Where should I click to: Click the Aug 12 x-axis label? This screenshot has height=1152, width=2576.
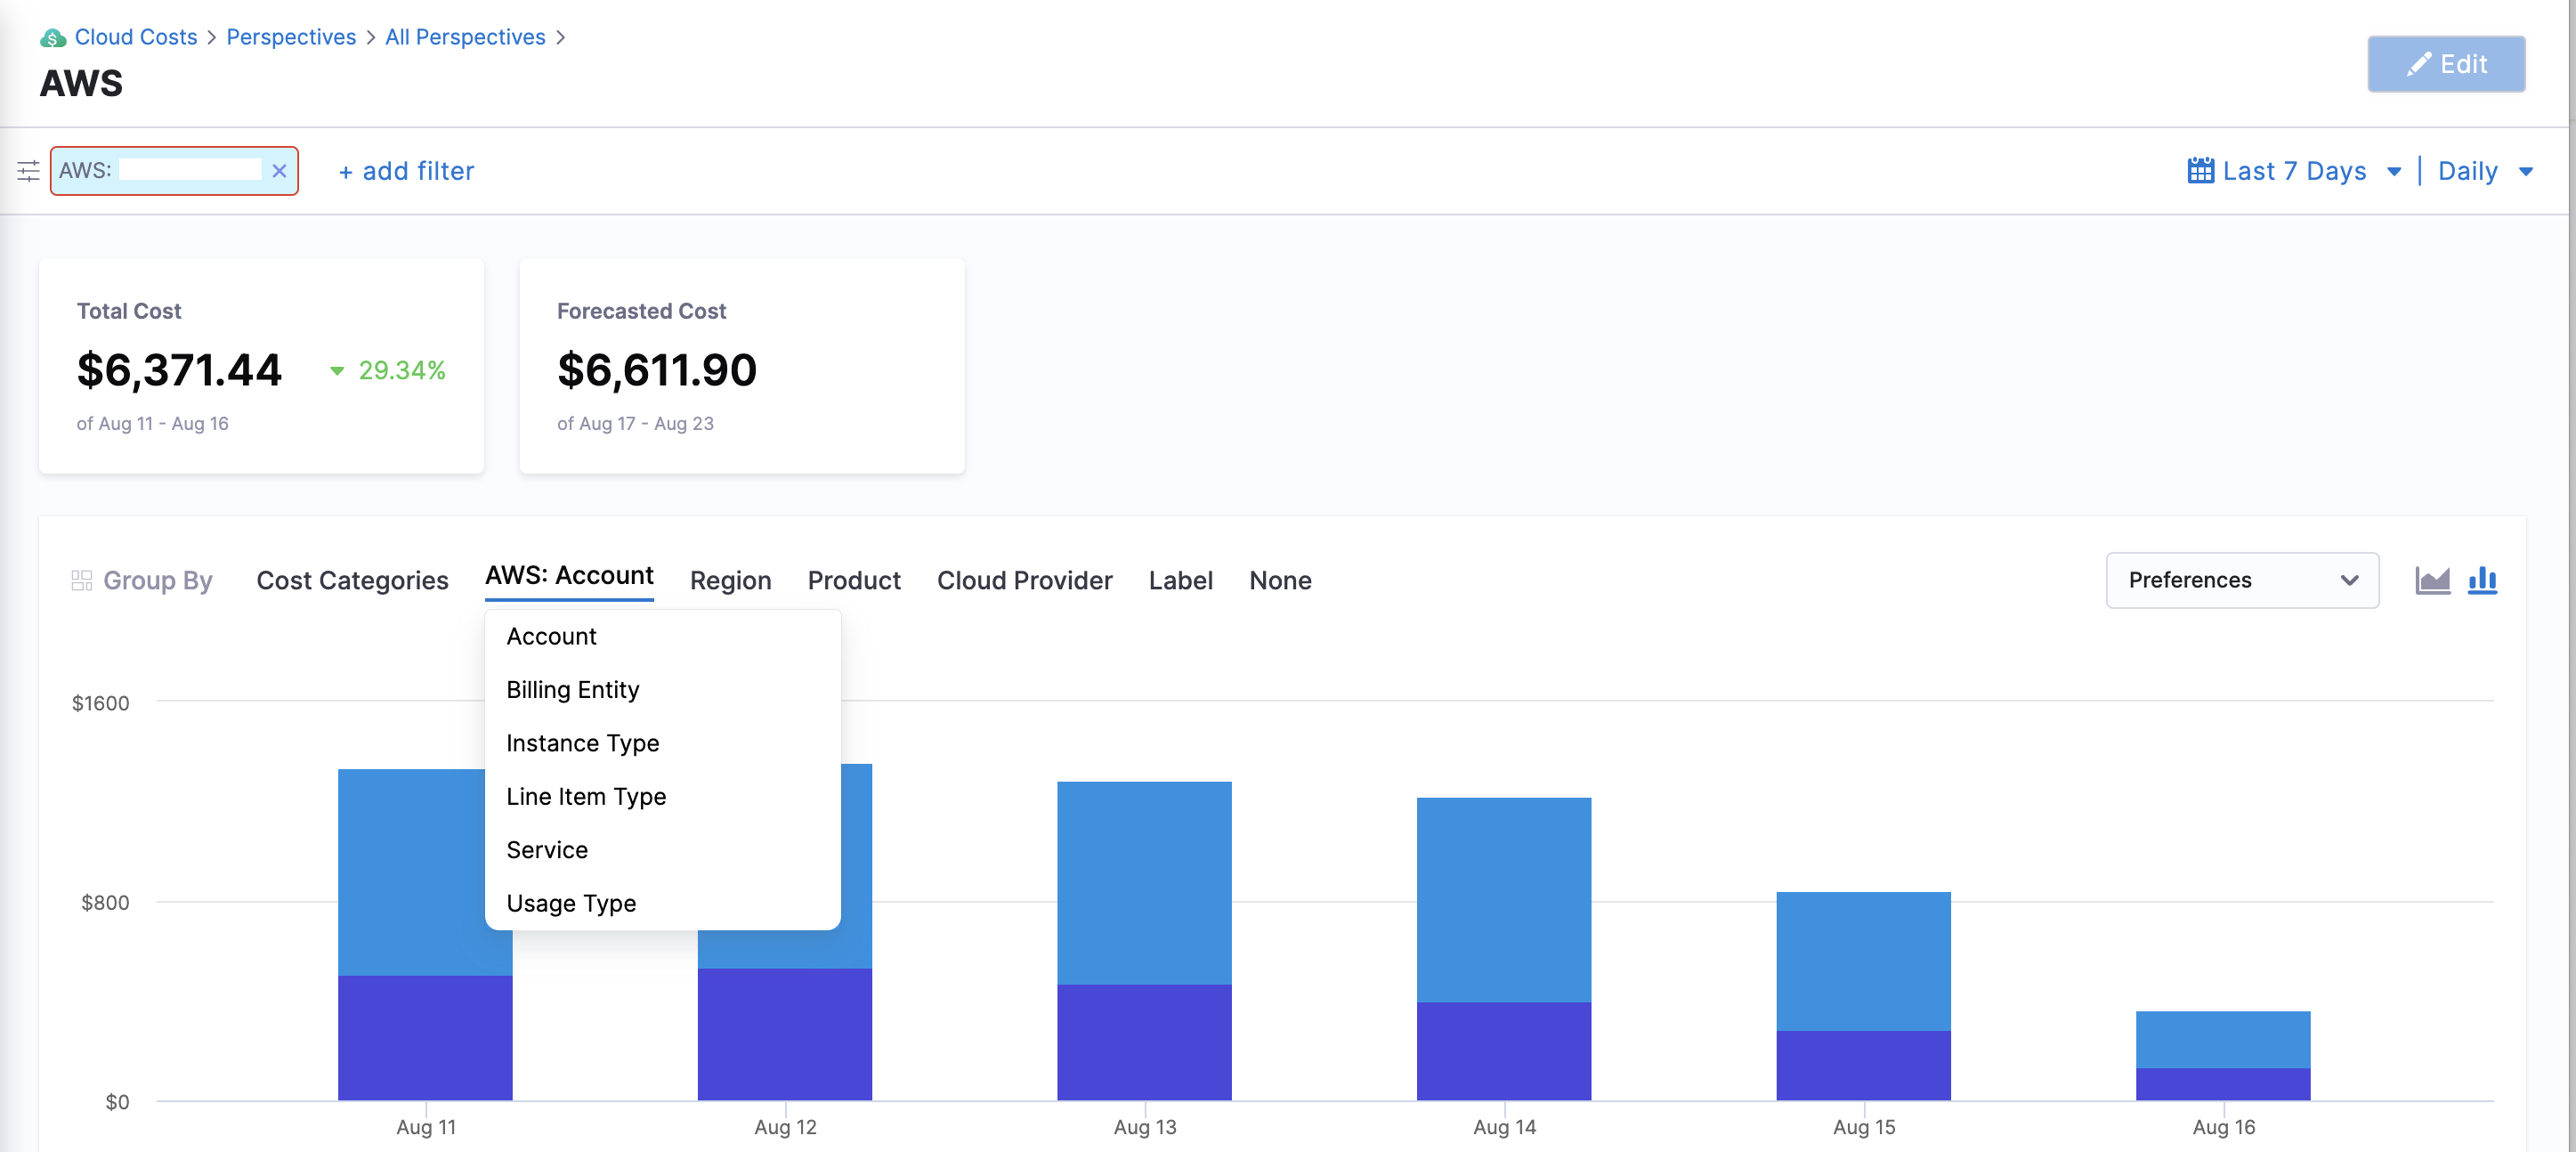[x=785, y=1127]
